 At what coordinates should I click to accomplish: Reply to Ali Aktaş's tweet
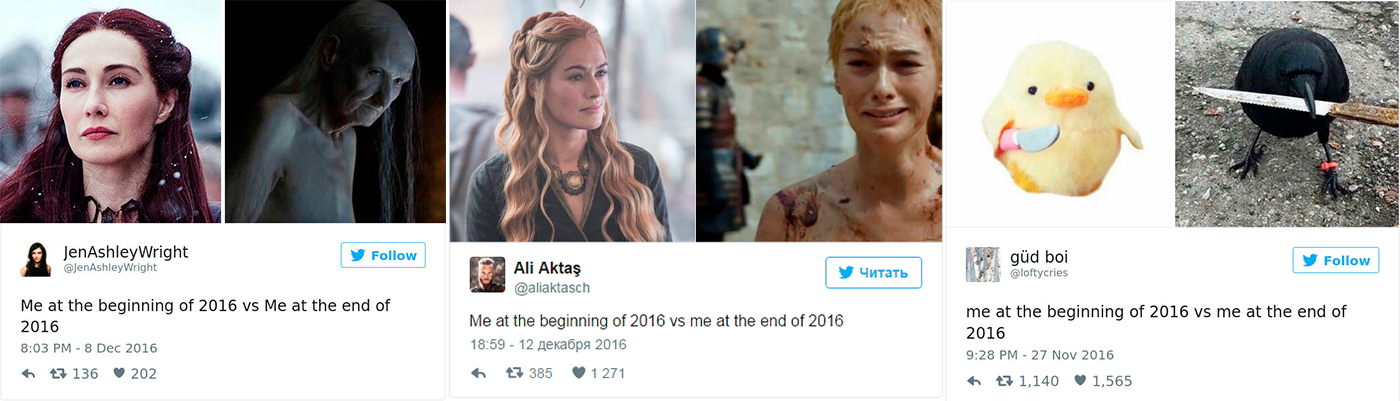point(479,373)
